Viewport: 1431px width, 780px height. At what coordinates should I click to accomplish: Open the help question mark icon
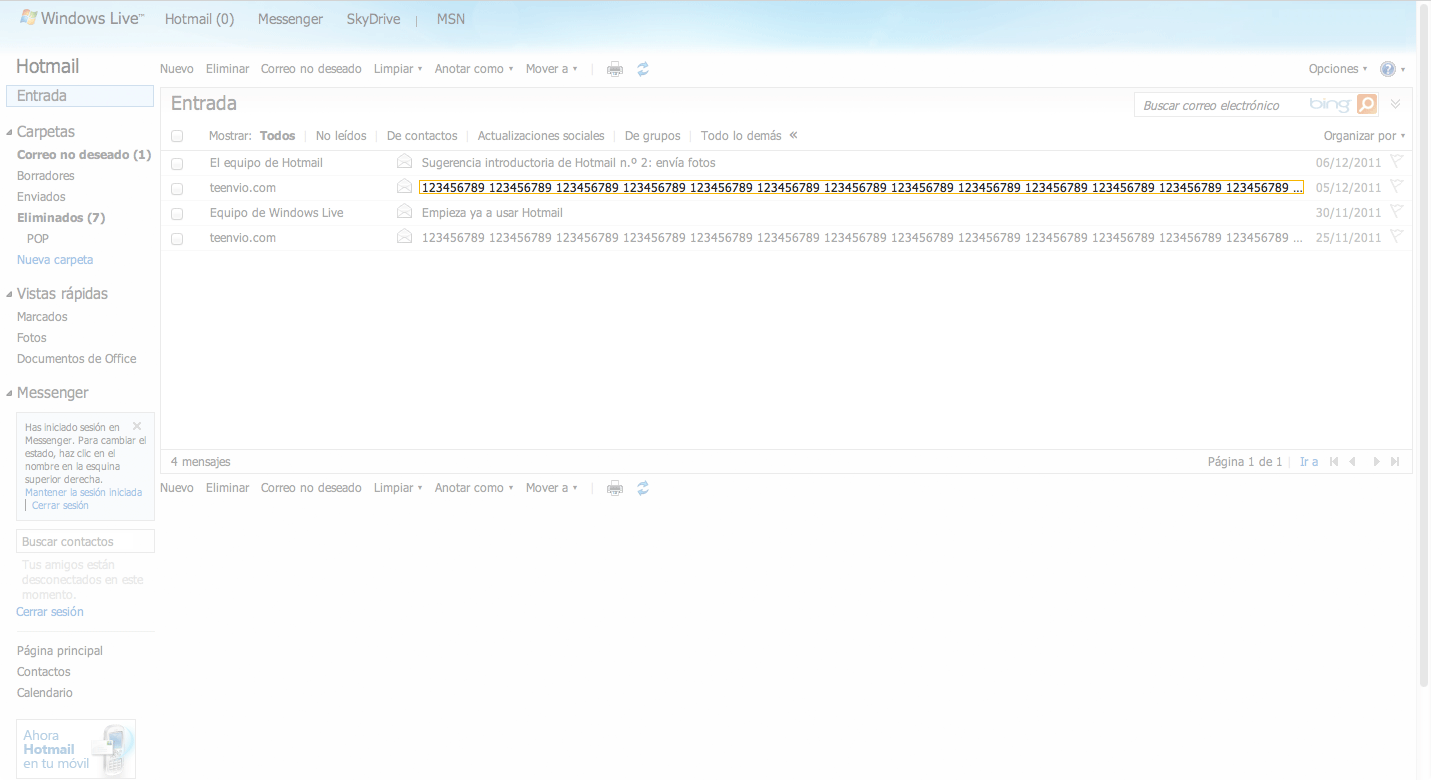tap(1388, 69)
